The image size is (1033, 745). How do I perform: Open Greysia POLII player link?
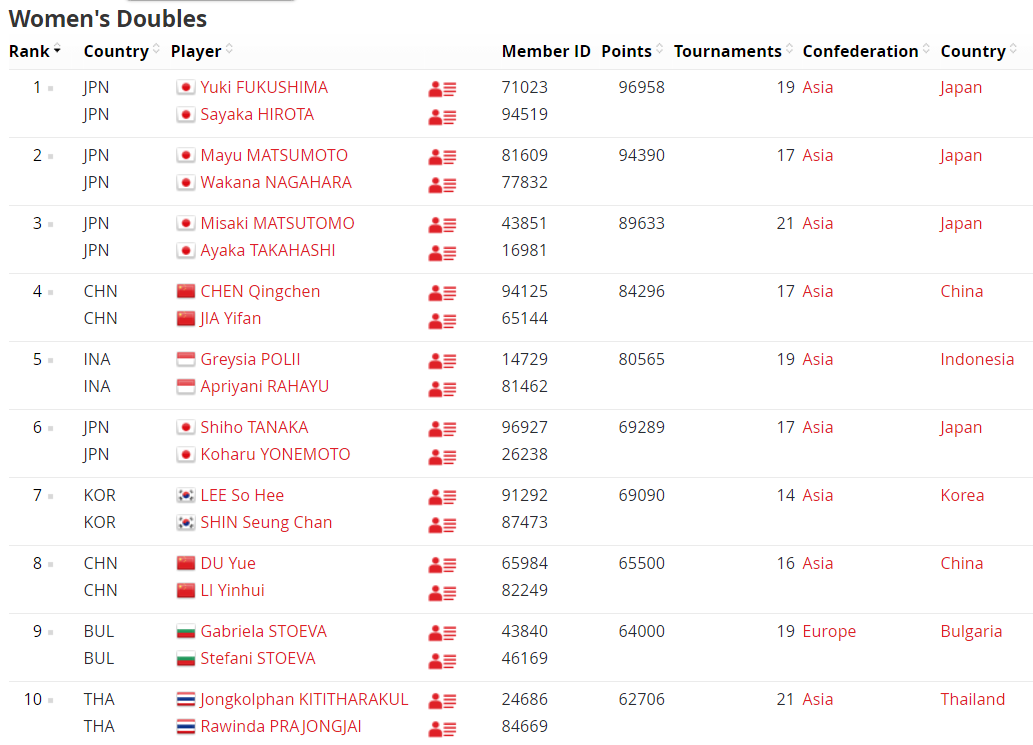point(250,360)
